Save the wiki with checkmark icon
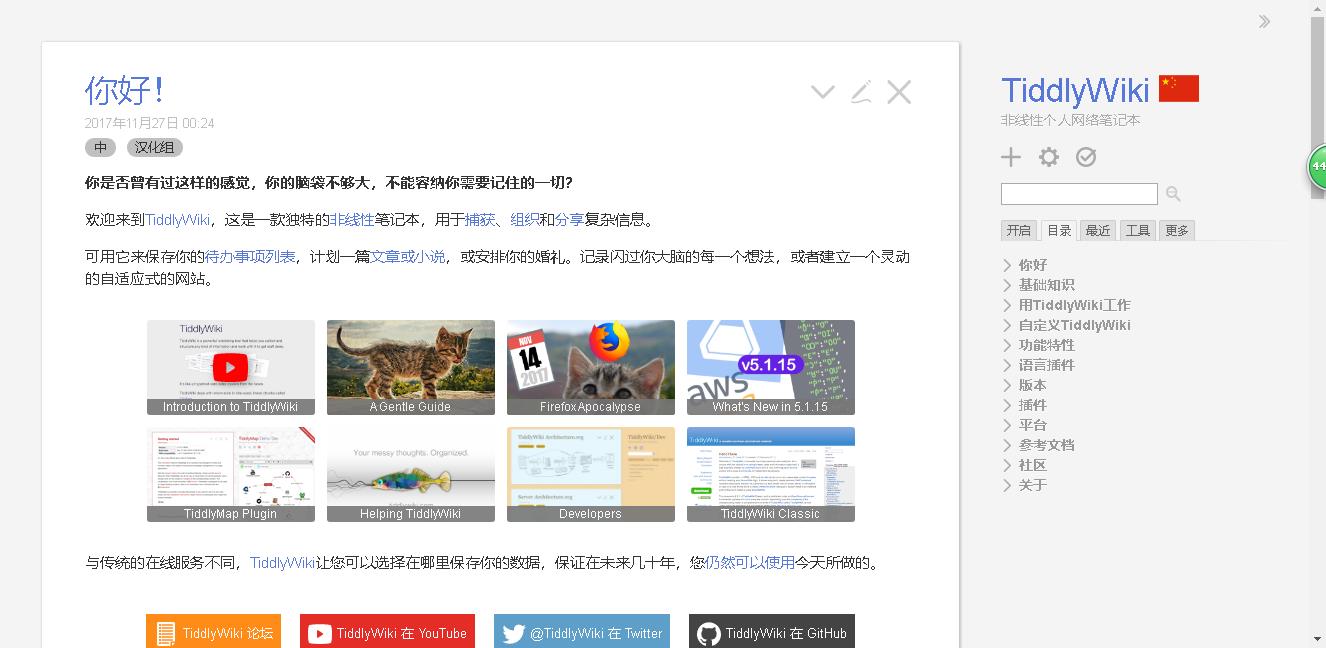This screenshot has width=1326, height=648. click(x=1086, y=157)
